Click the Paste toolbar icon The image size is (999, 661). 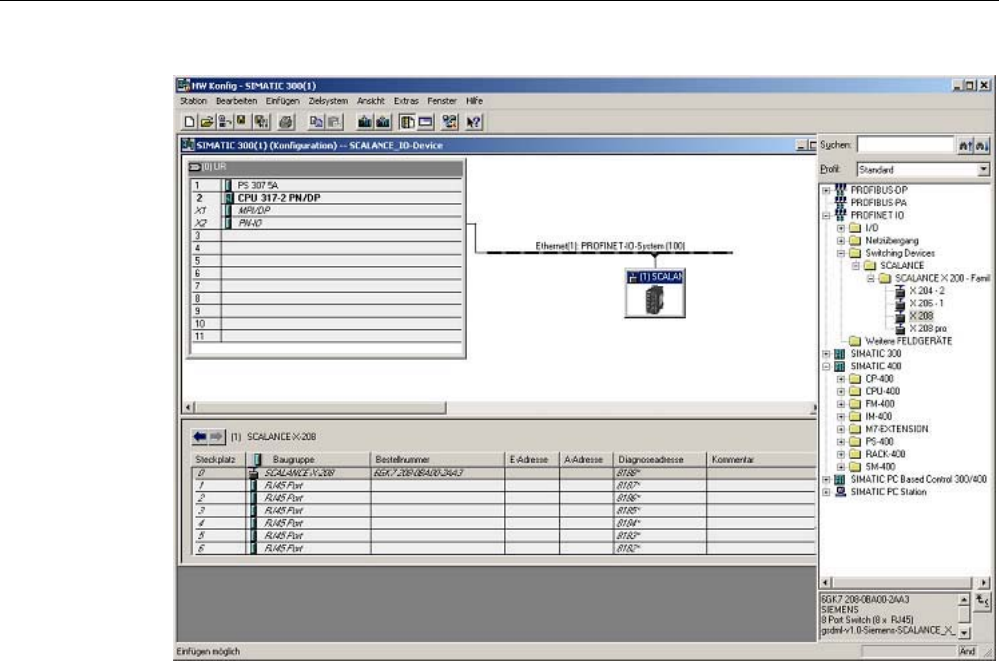(x=334, y=122)
